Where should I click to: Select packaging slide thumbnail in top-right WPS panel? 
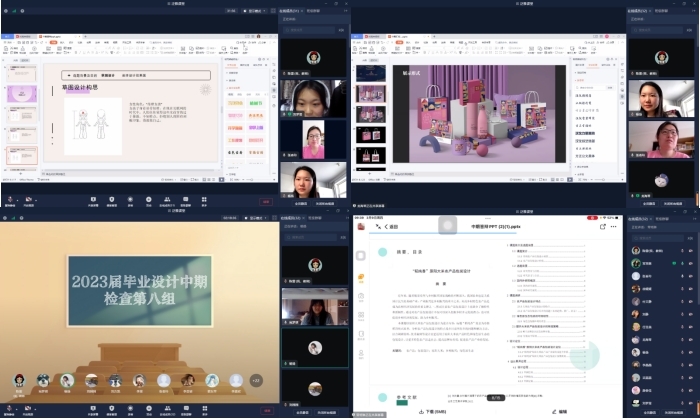click(x=371, y=94)
